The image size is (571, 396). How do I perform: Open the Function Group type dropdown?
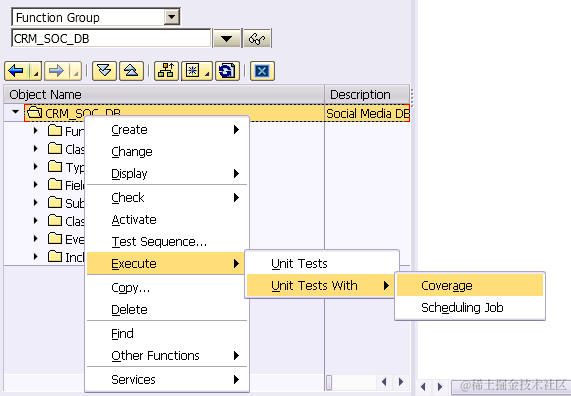pos(172,17)
